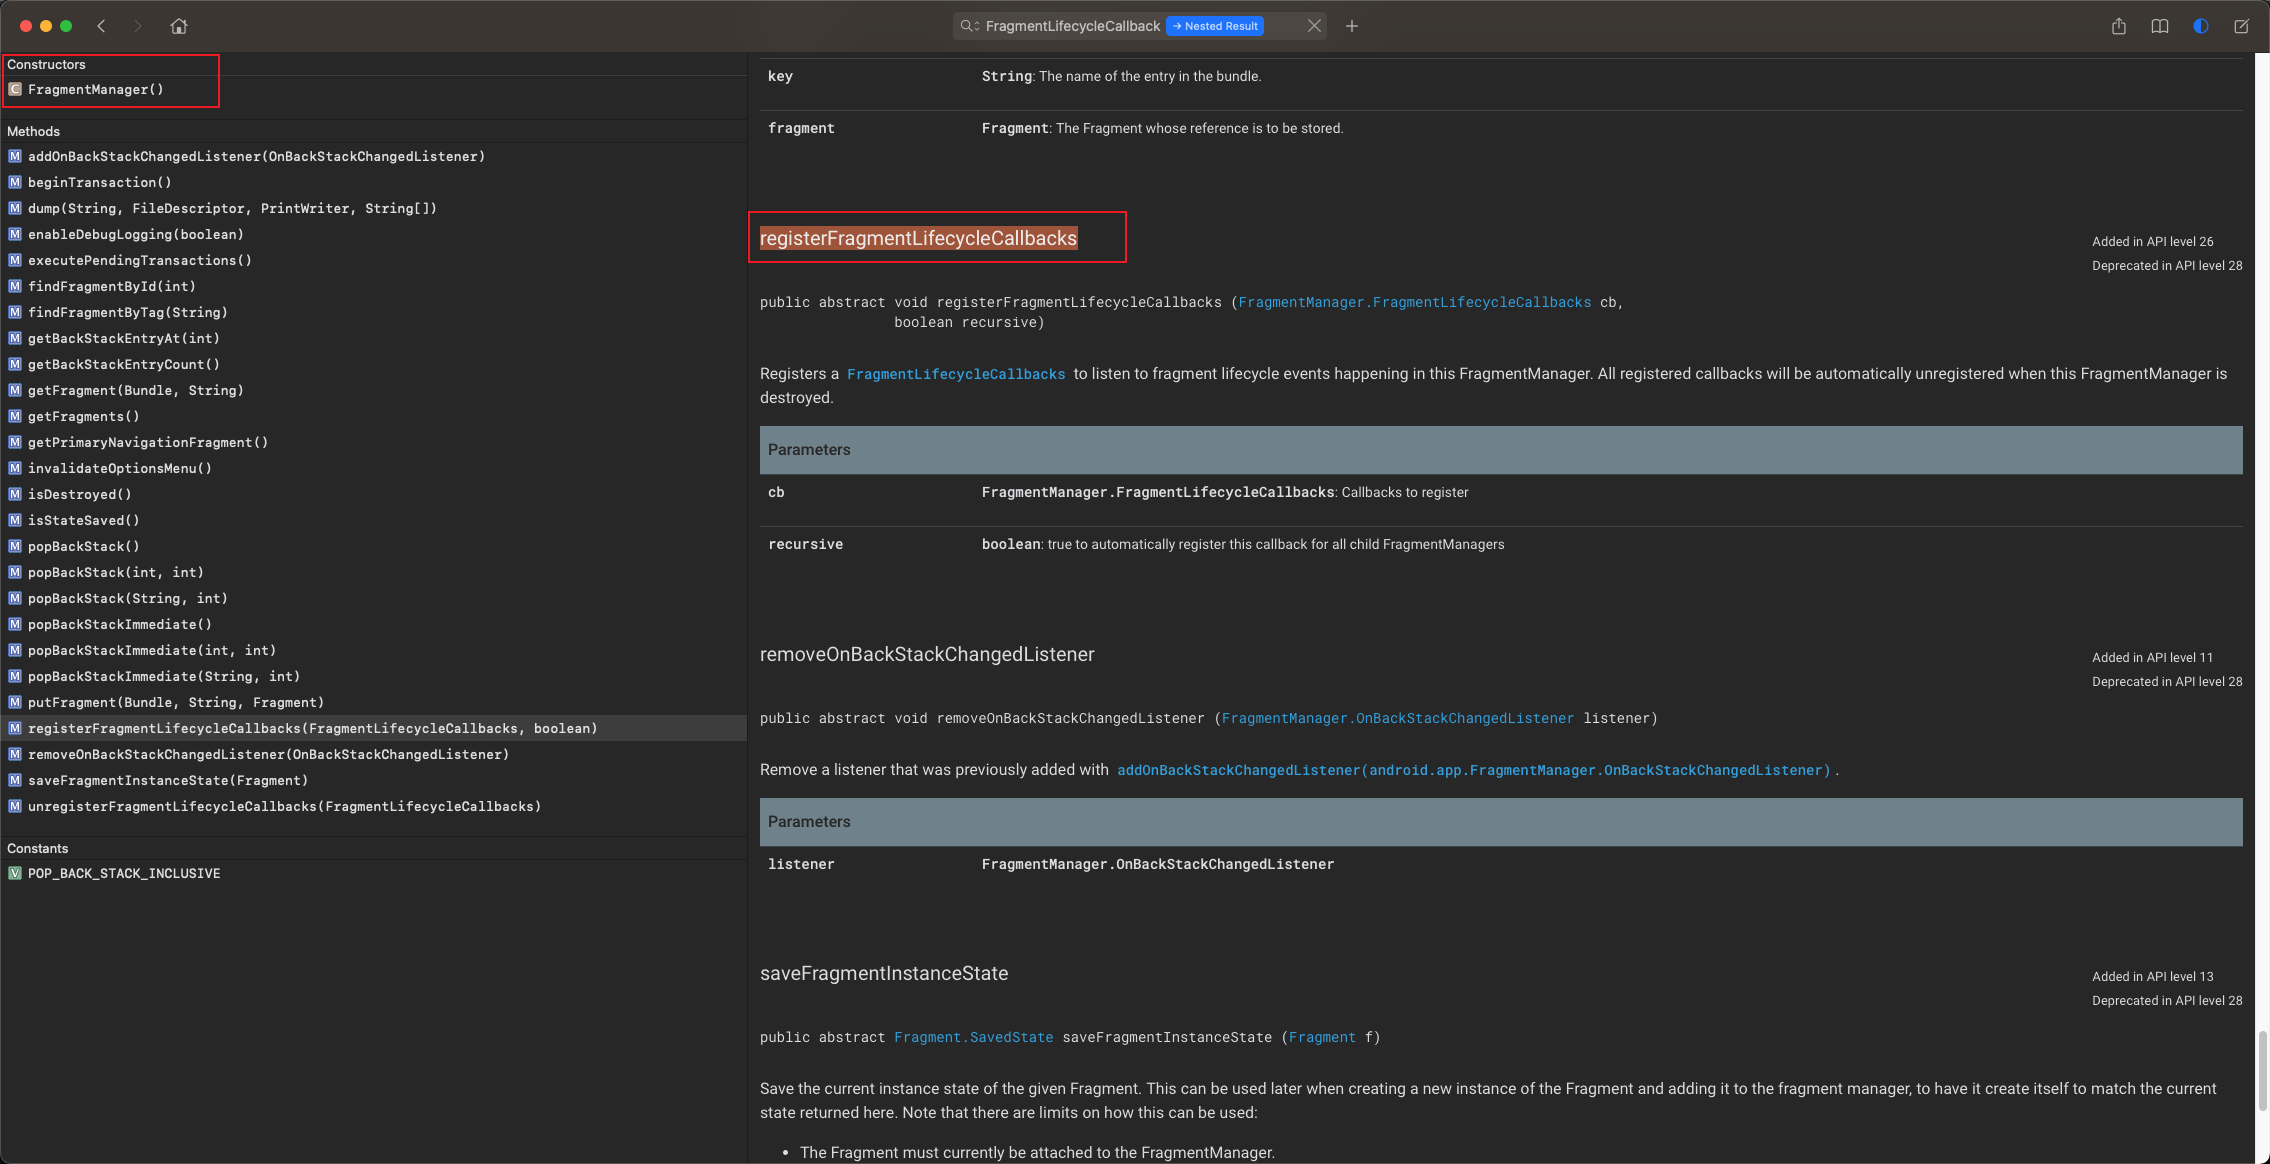Open the POP_BACK_STACK_INCLUSIVE constant entry
This screenshot has height=1164, width=2270.
[x=124, y=874]
